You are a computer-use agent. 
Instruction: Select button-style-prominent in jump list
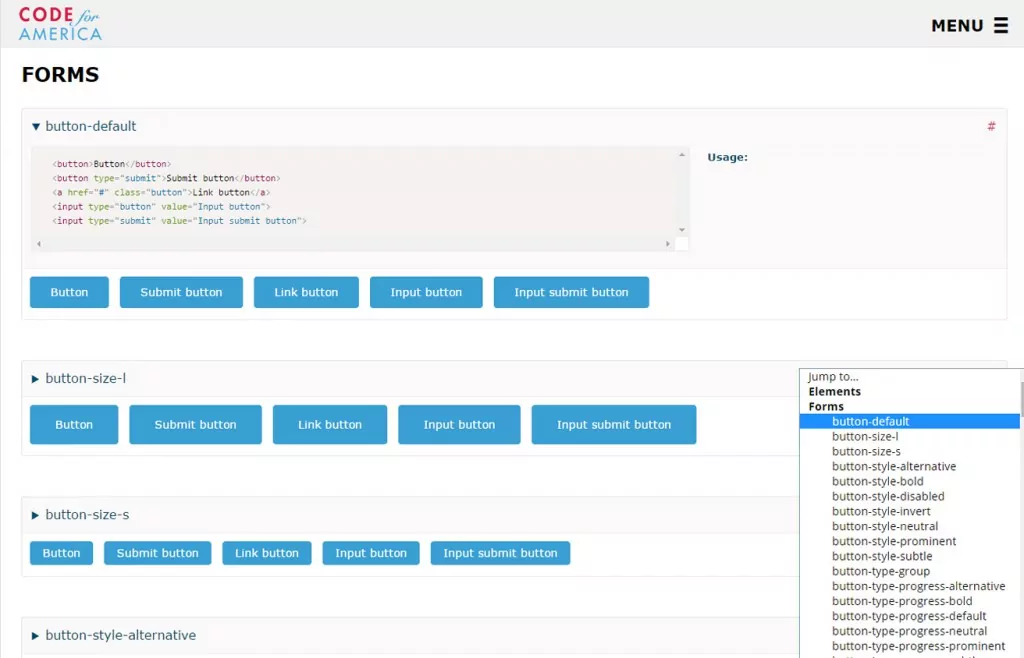click(909, 542)
